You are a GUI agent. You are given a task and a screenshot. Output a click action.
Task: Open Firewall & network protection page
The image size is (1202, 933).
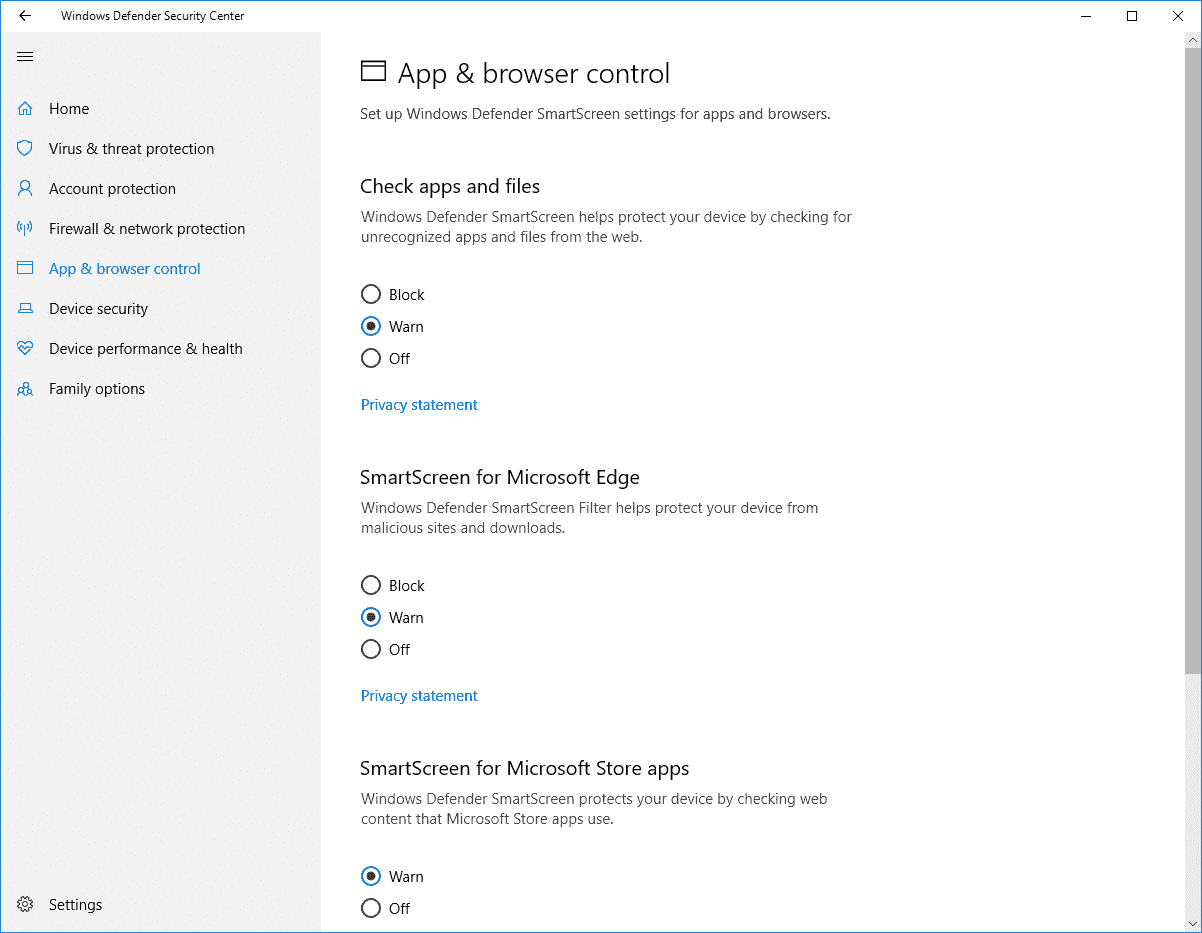point(147,228)
